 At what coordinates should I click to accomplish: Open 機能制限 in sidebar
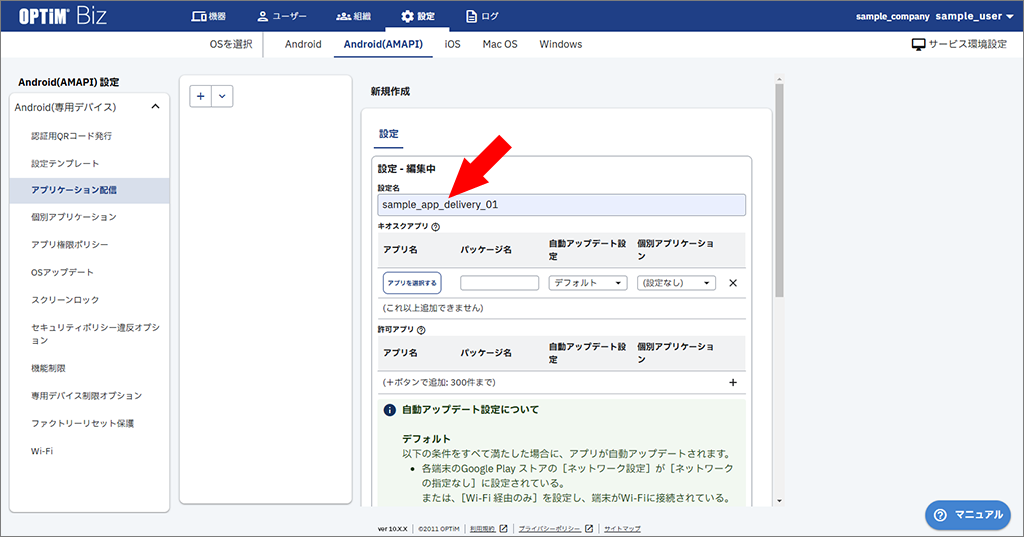click(48, 368)
